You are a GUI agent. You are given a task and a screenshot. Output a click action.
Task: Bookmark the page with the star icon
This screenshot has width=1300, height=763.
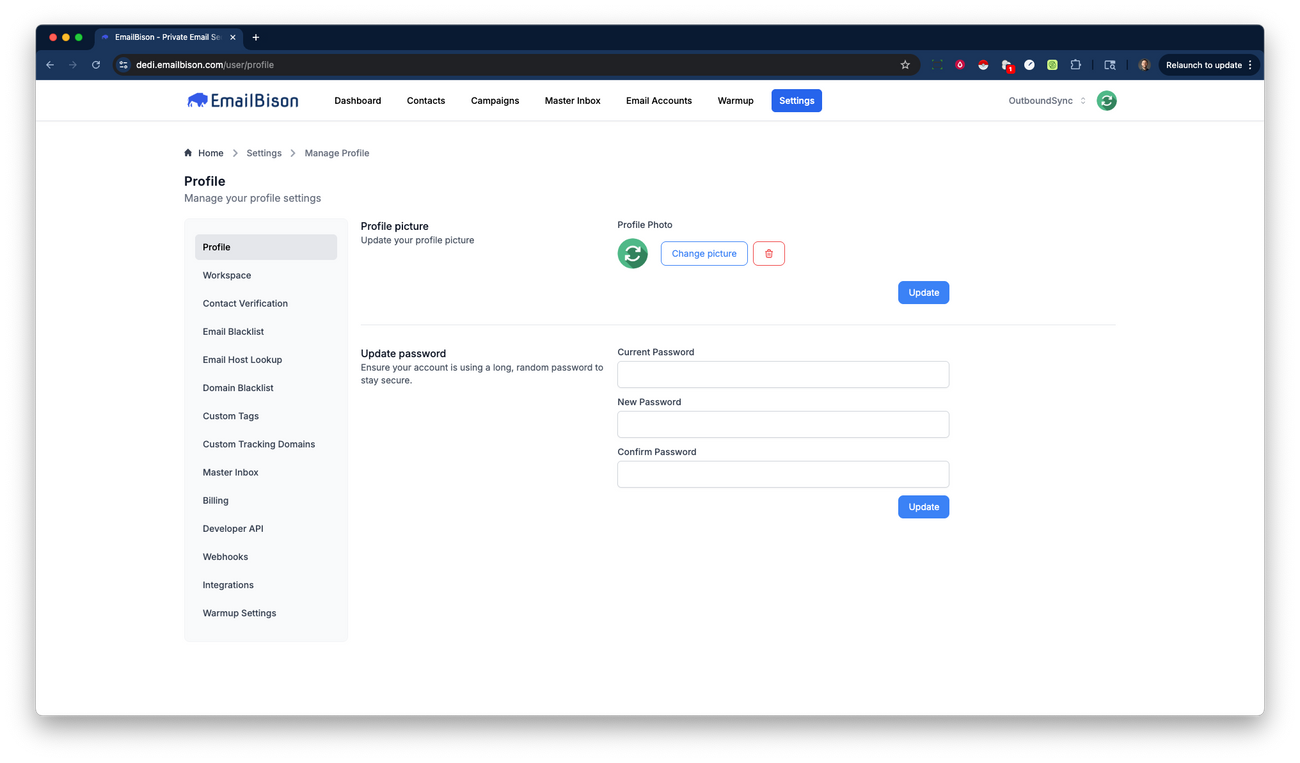coord(904,64)
